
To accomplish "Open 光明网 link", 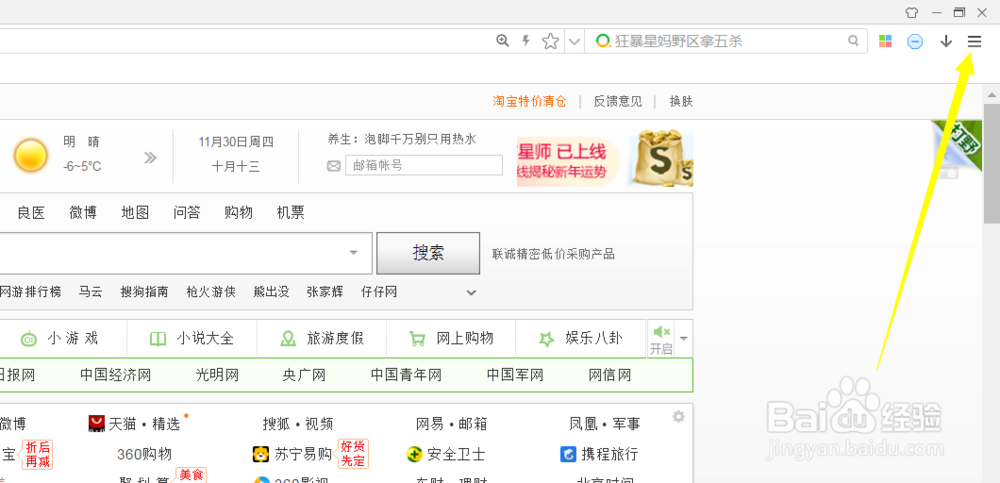I will (x=217, y=375).
